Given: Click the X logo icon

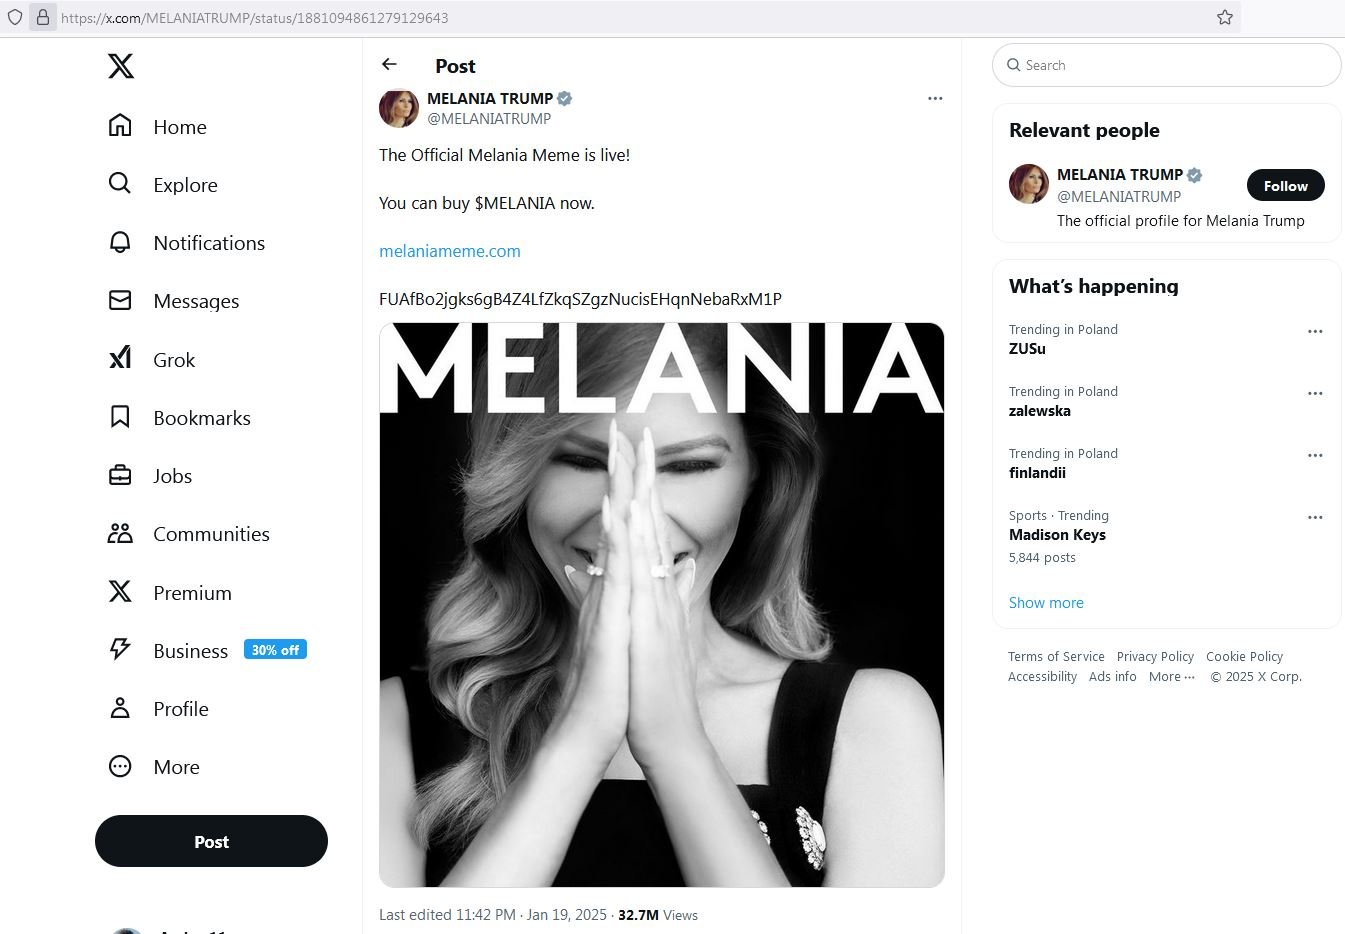Looking at the screenshot, I should pyautogui.click(x=120, y=67).
